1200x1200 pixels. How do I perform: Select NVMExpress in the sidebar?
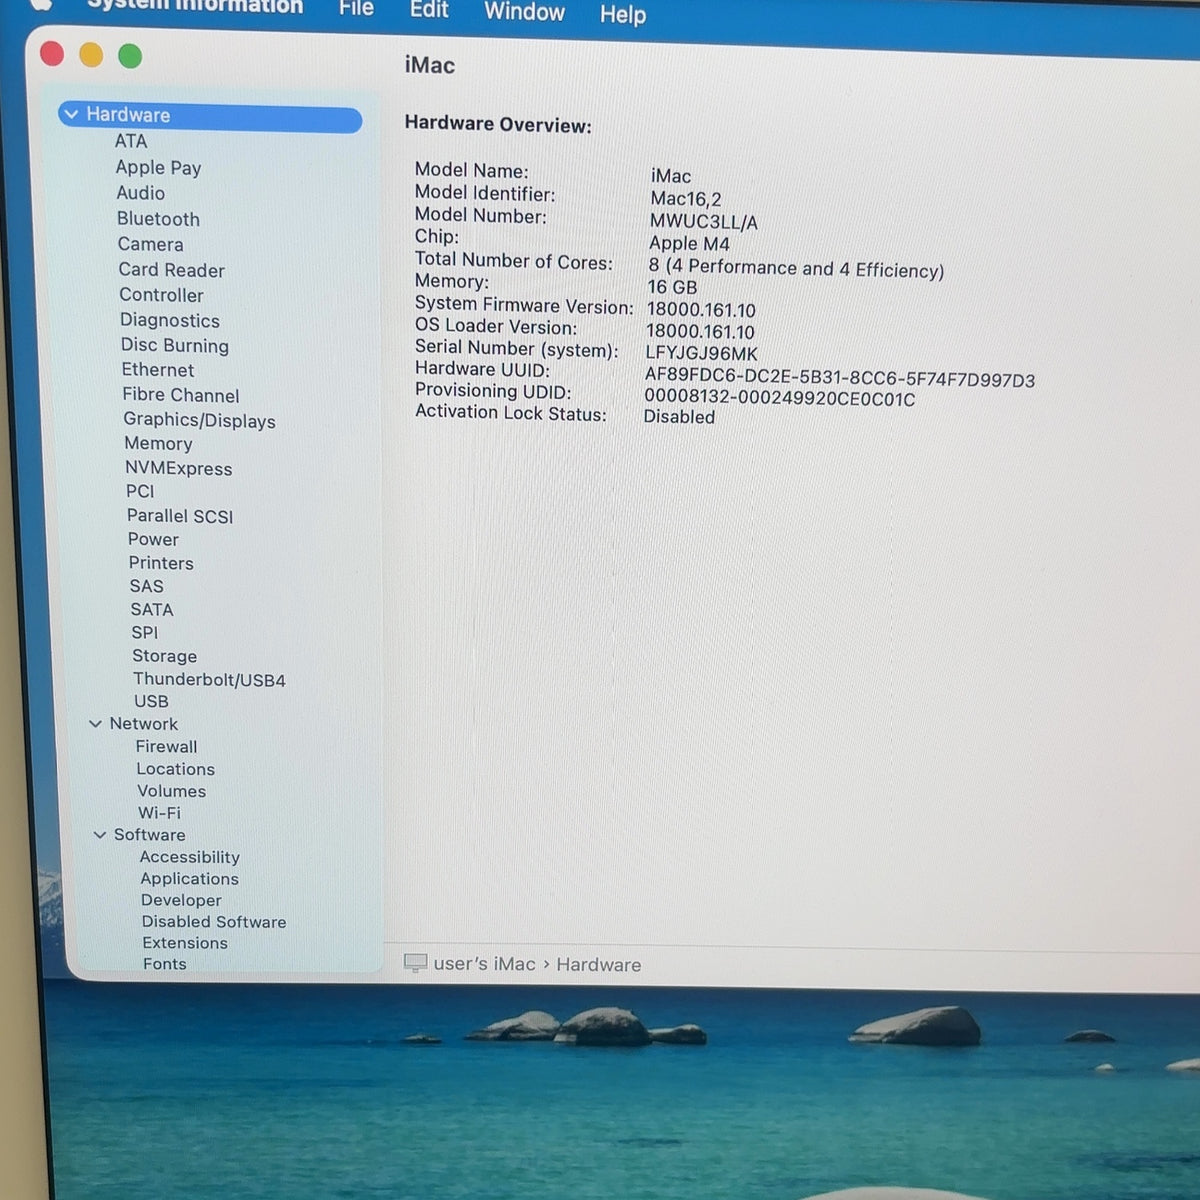click(x=178, y=468)
